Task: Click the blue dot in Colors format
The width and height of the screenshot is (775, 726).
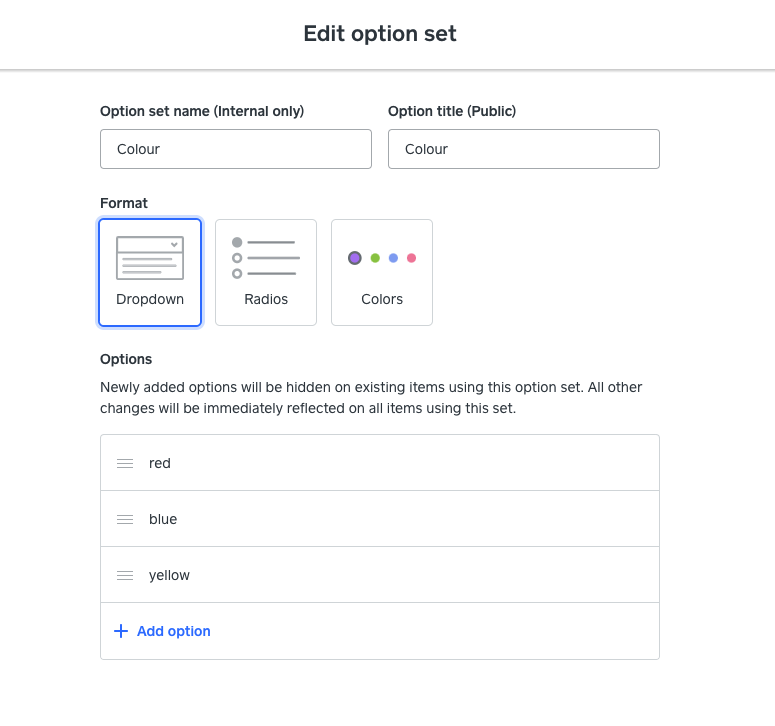Action: [393, 258]
